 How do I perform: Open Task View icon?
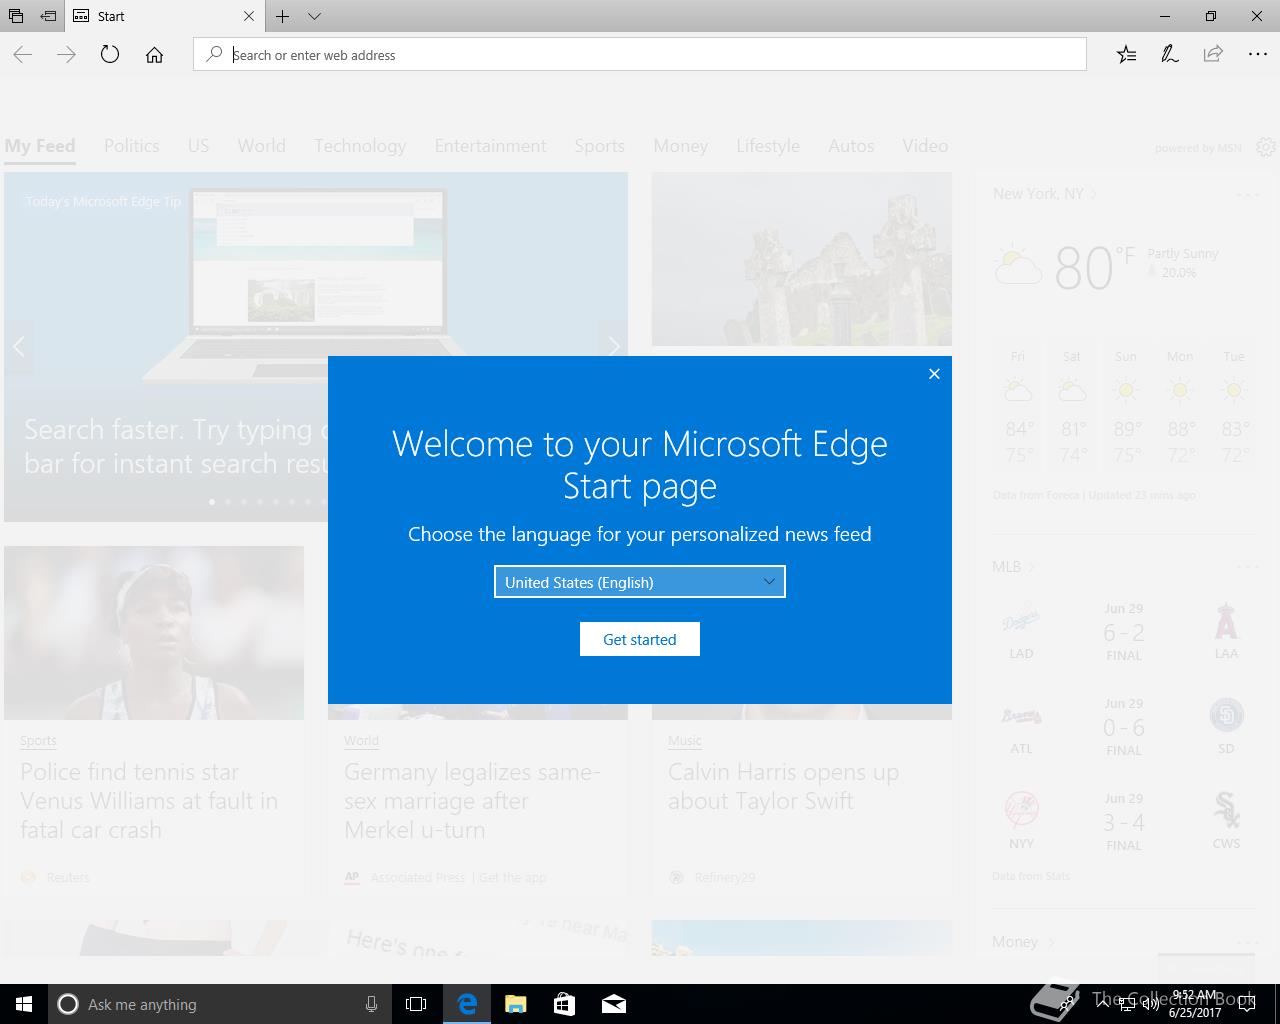[x=416, y=1004]
